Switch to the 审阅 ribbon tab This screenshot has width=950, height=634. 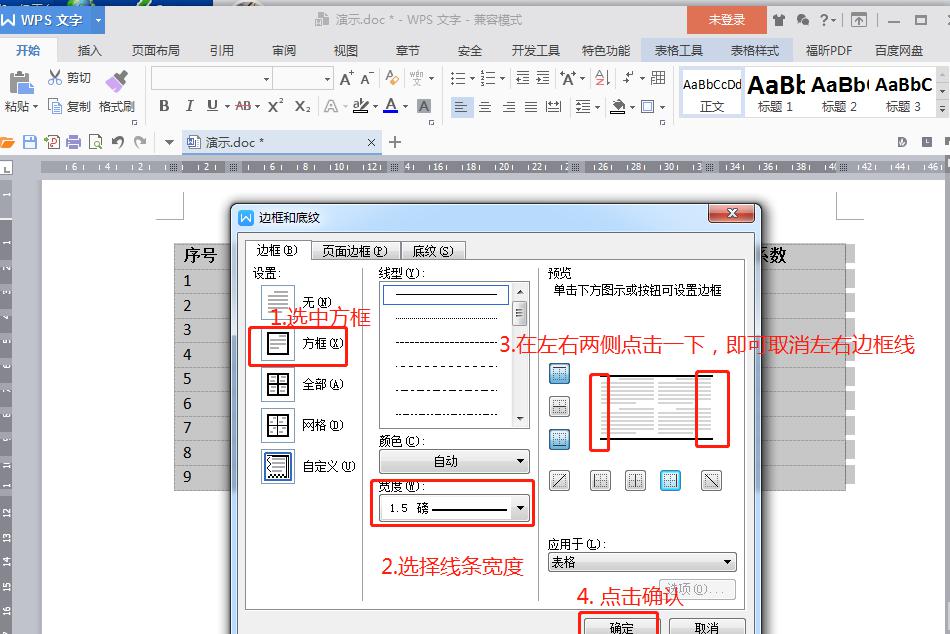(x=284, y=51)
